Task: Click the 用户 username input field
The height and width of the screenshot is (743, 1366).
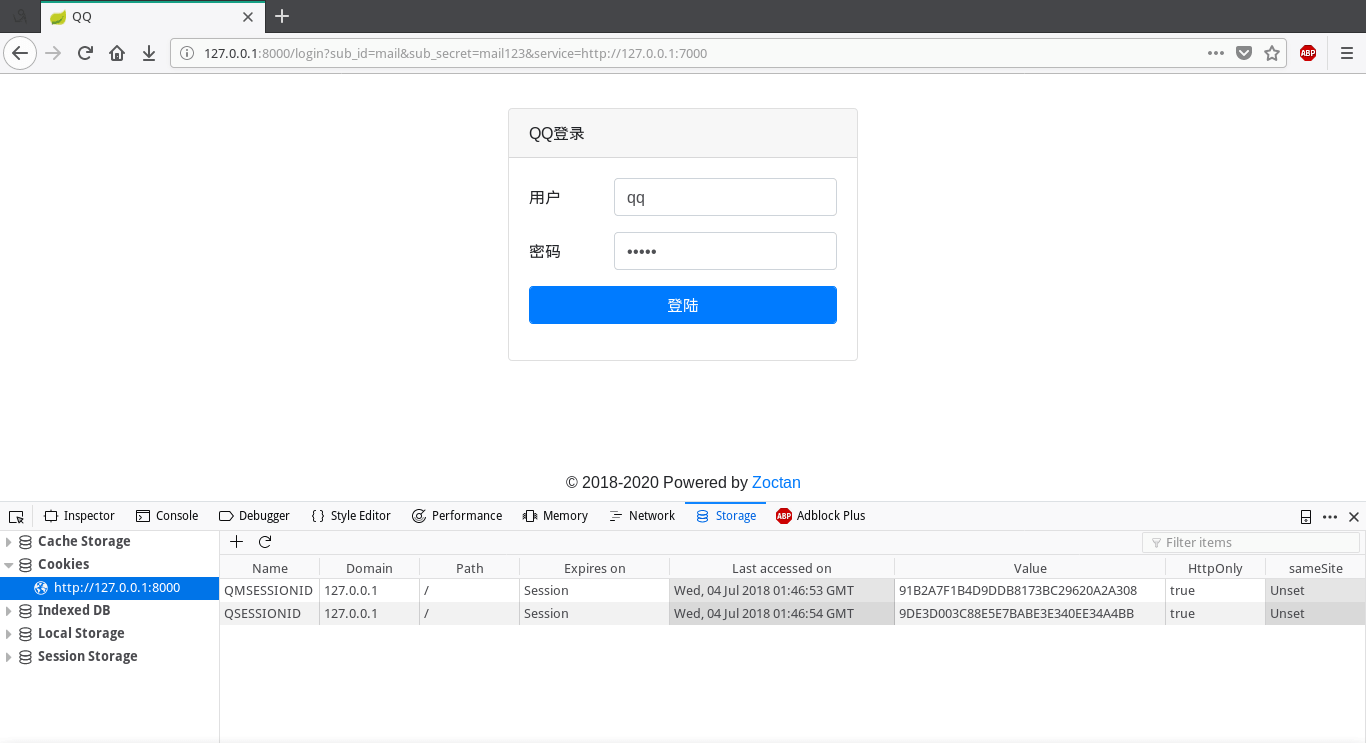Action: (724, 197)
